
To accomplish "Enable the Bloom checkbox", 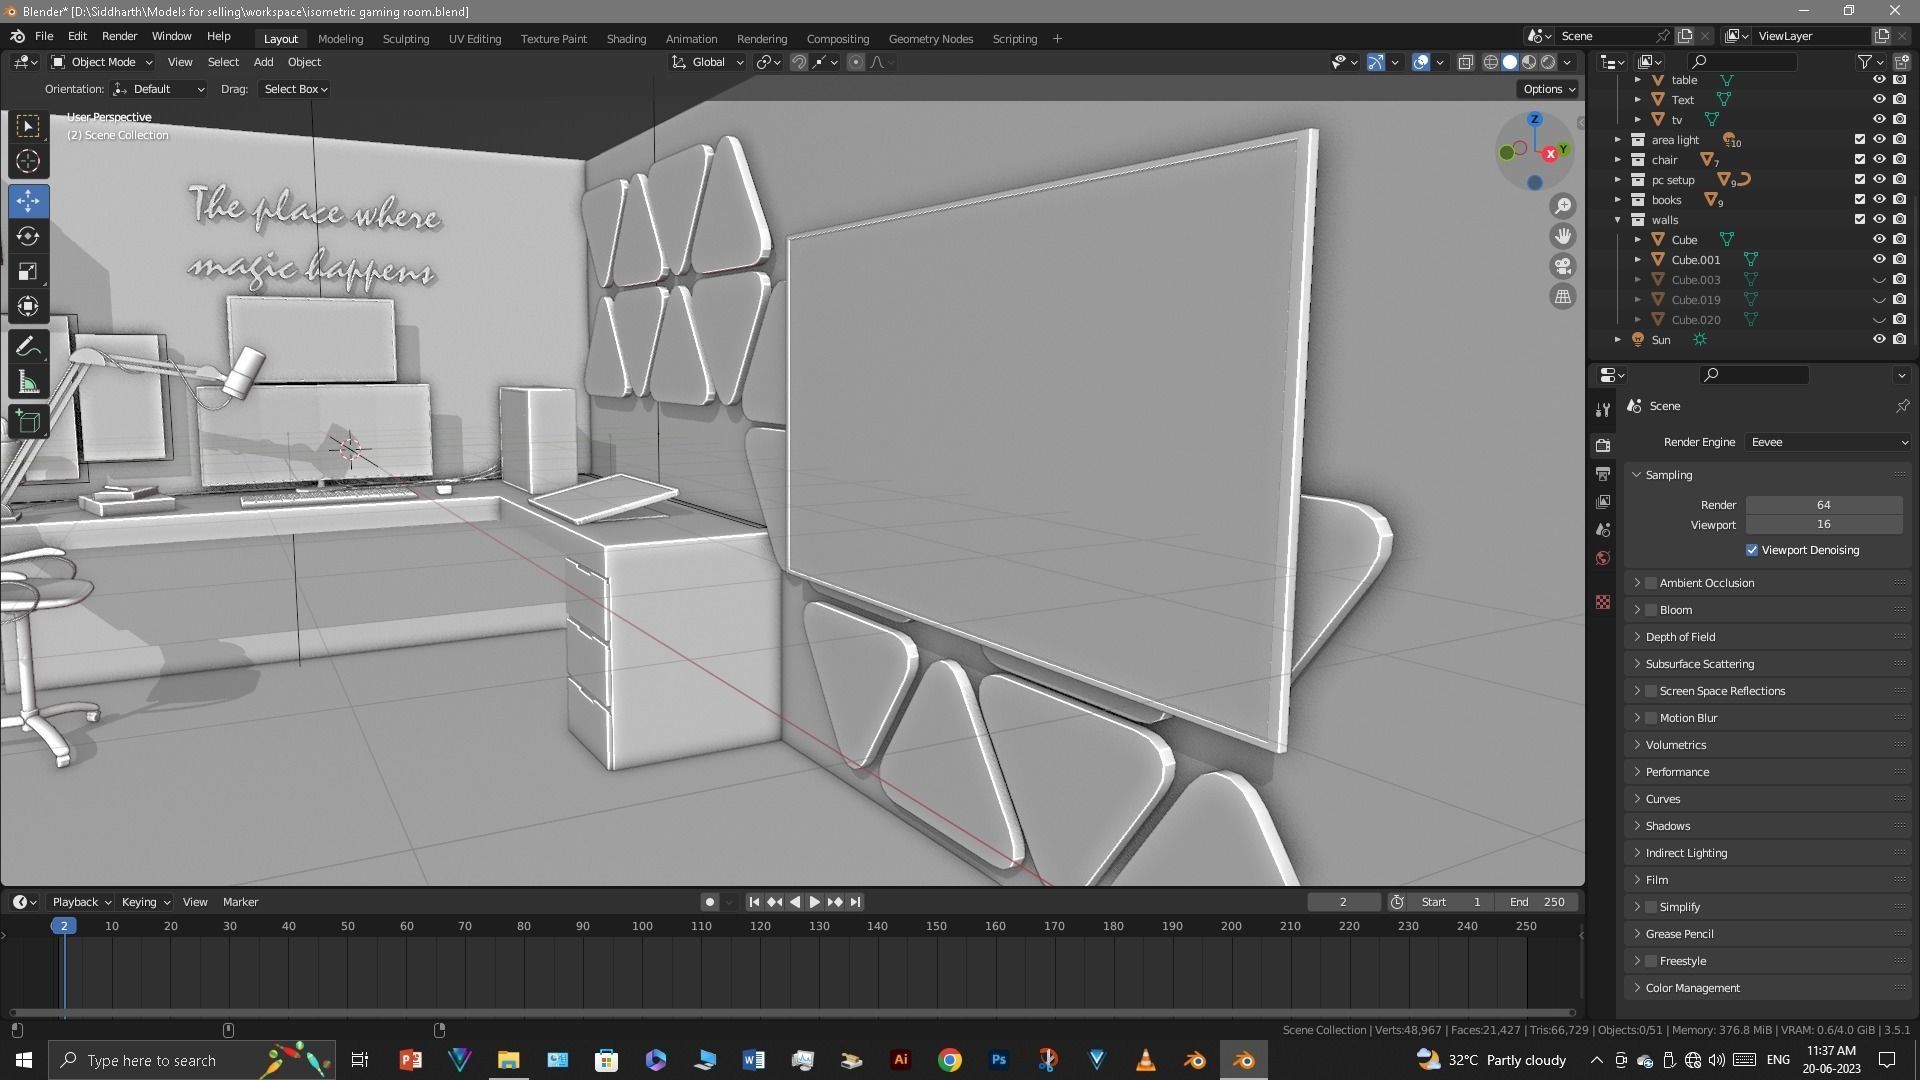I will (x=1651, y=610).
